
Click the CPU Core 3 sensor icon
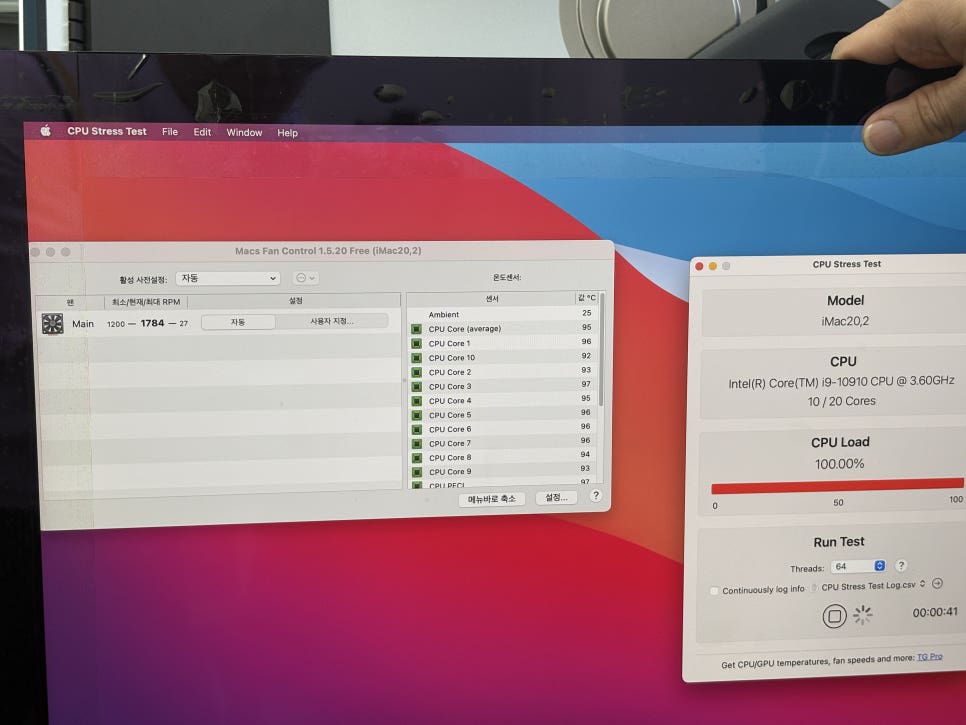point(416,387)
